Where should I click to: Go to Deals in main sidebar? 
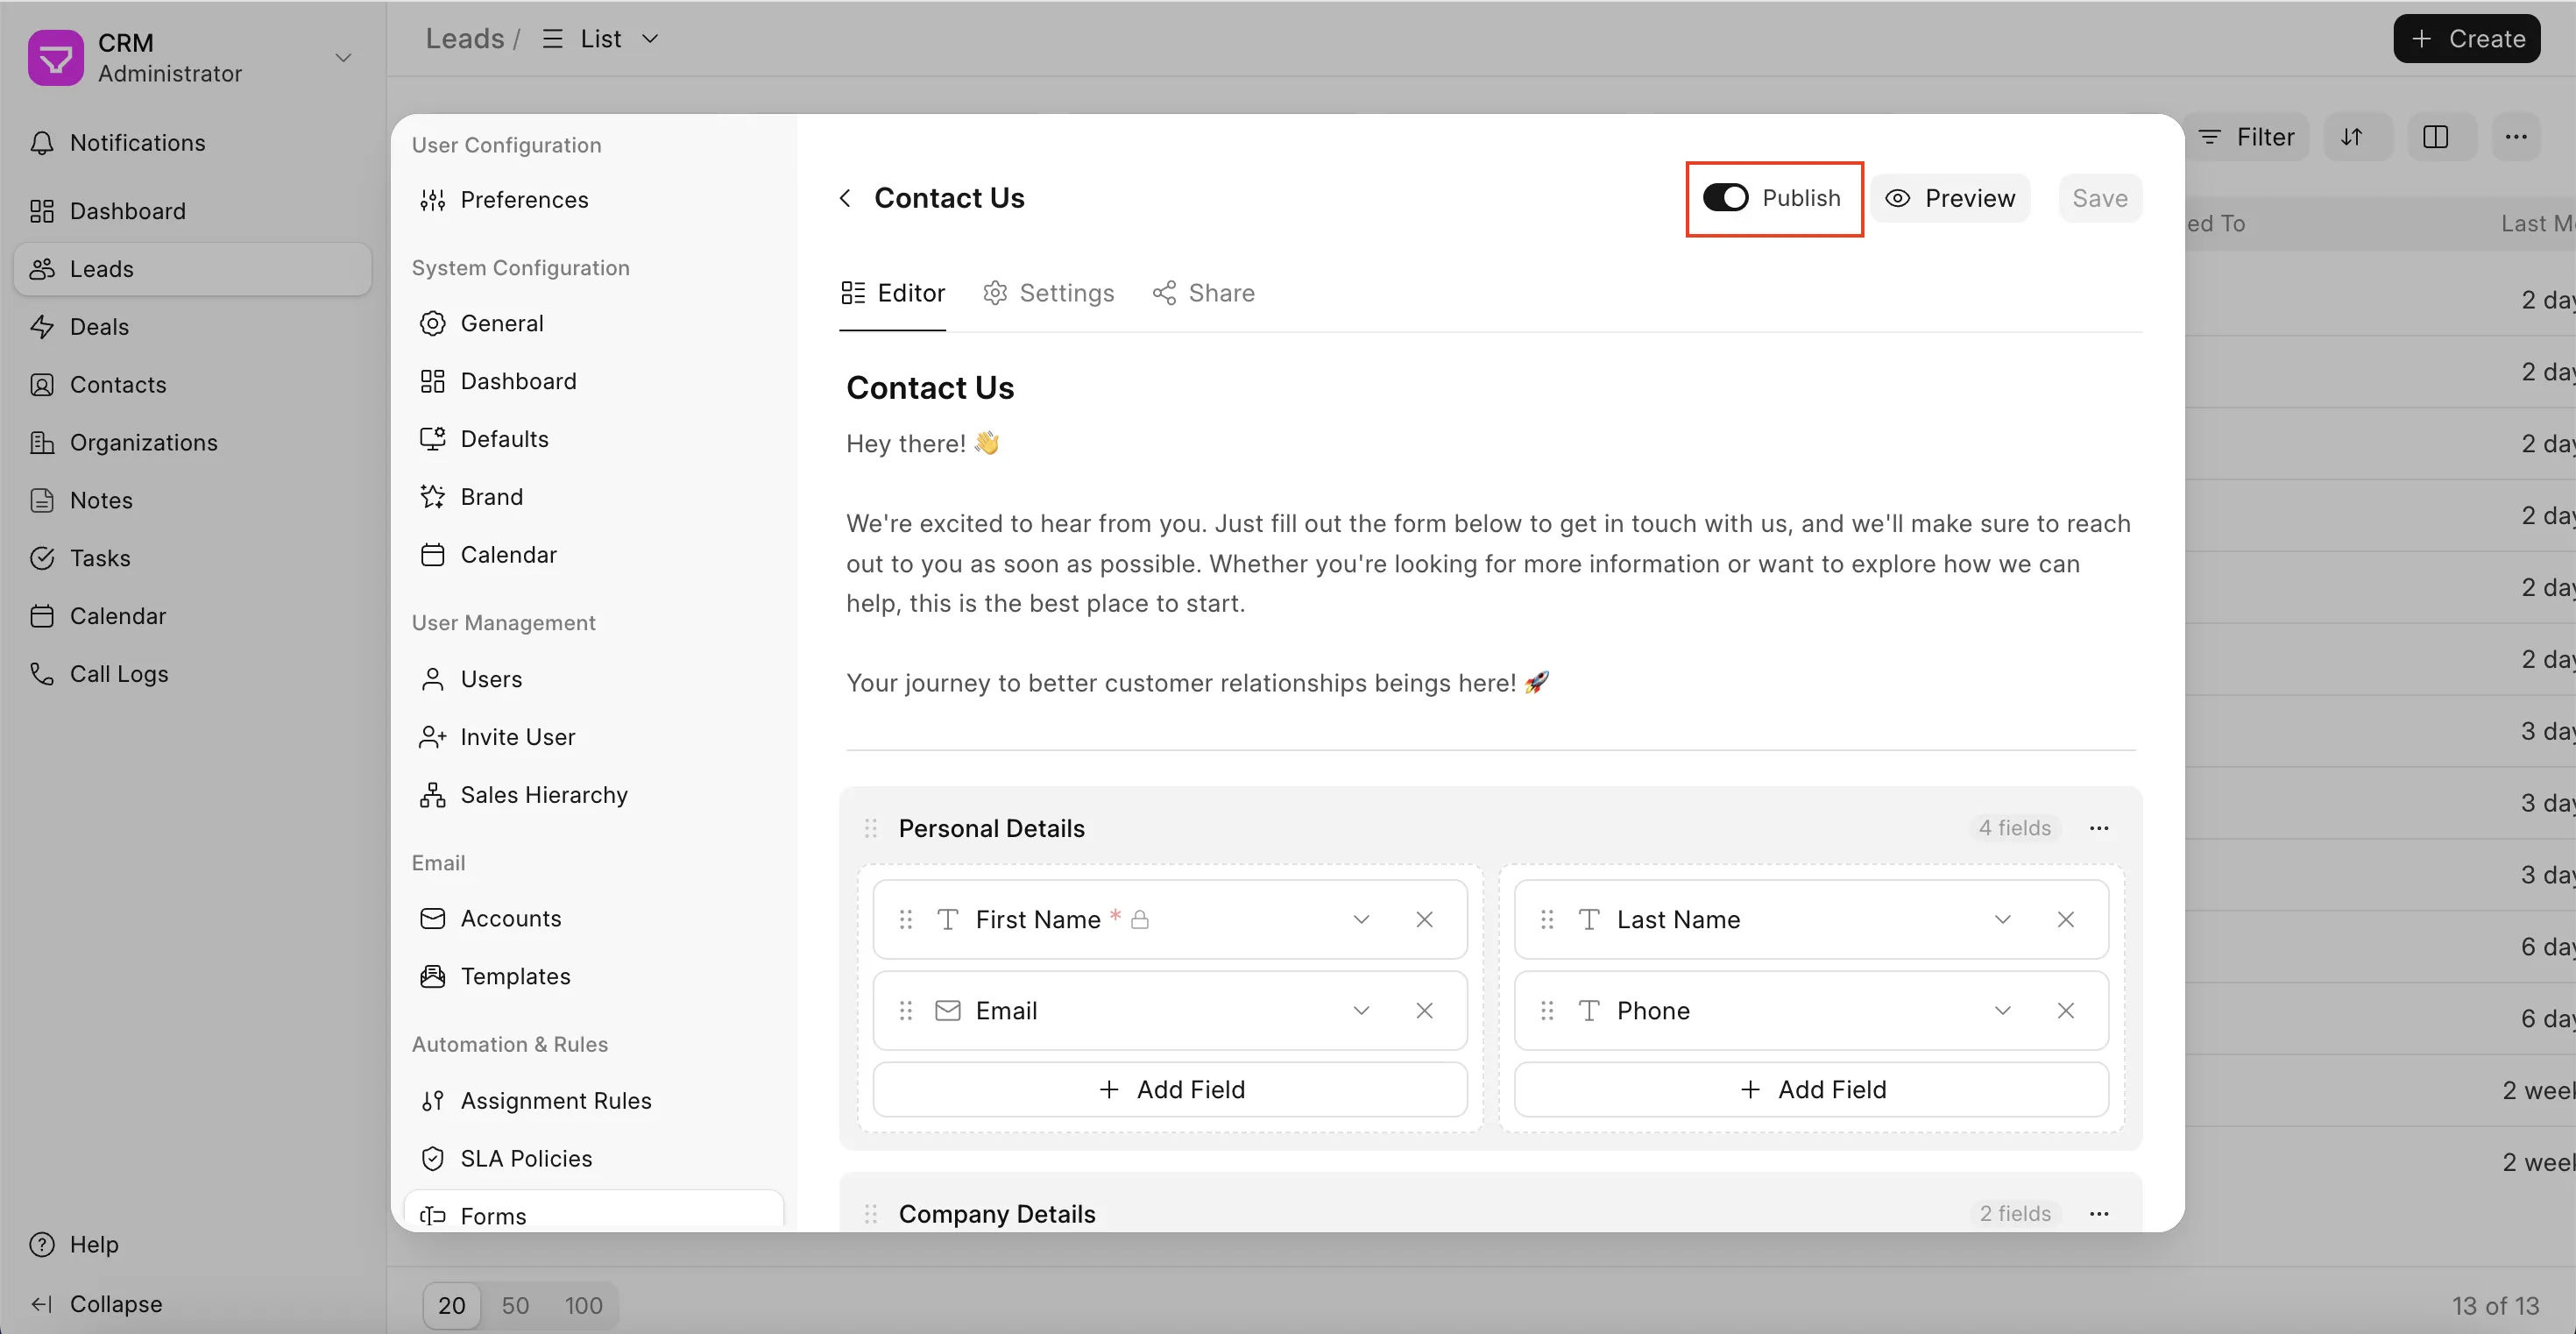tap(192, 327)
